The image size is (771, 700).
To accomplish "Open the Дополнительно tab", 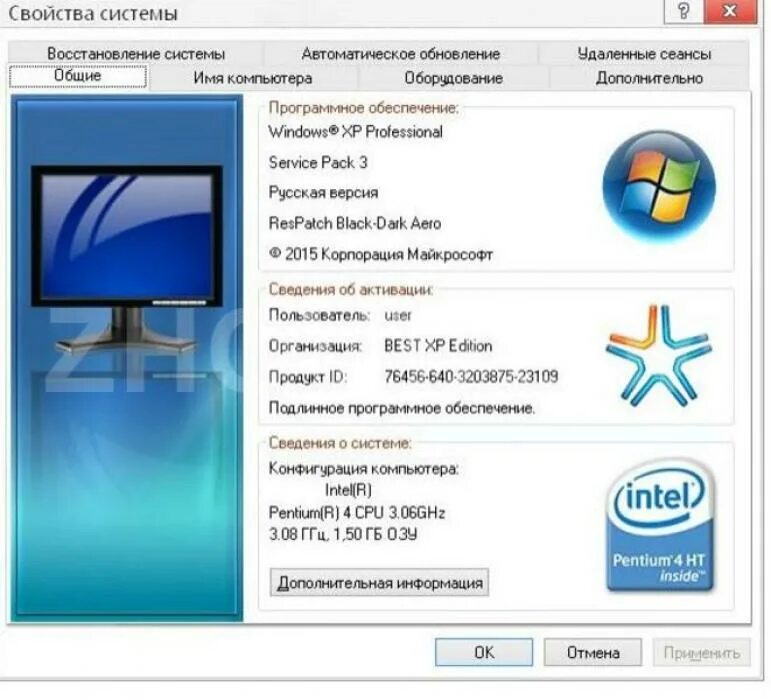I will tap(649, 78).
